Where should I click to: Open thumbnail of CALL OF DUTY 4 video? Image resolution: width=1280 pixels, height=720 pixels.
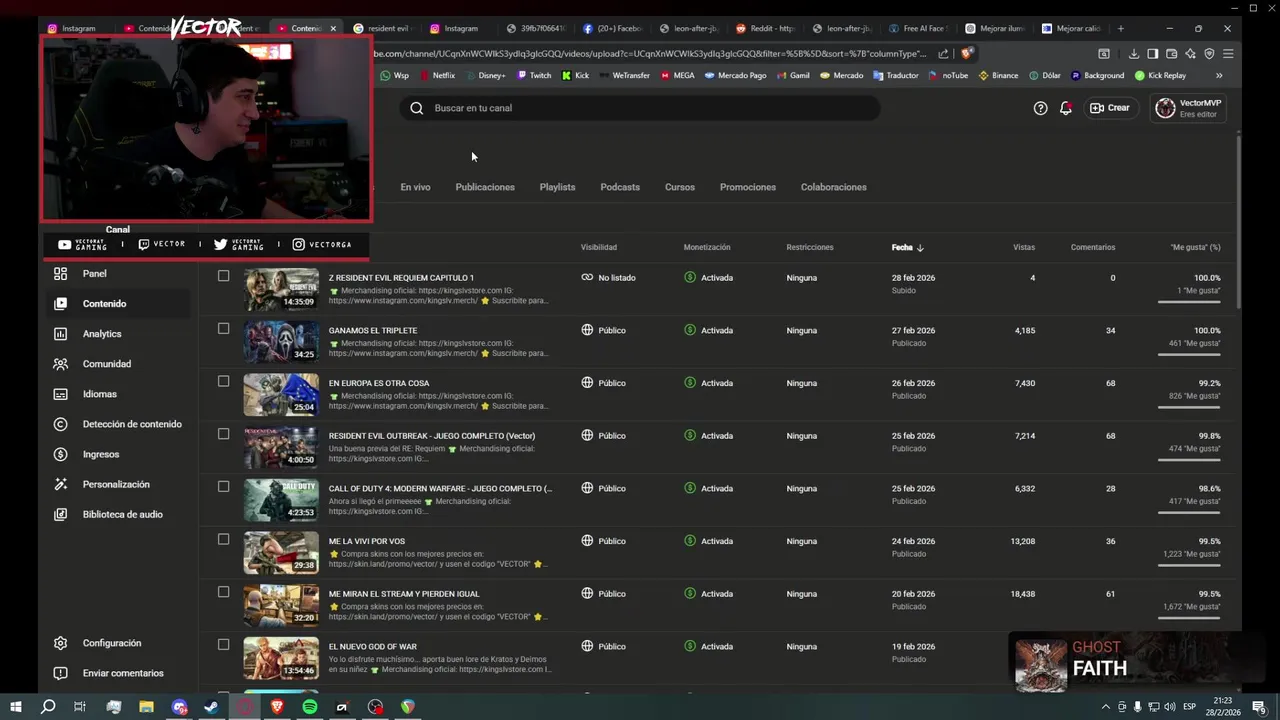tap(281, 500)
